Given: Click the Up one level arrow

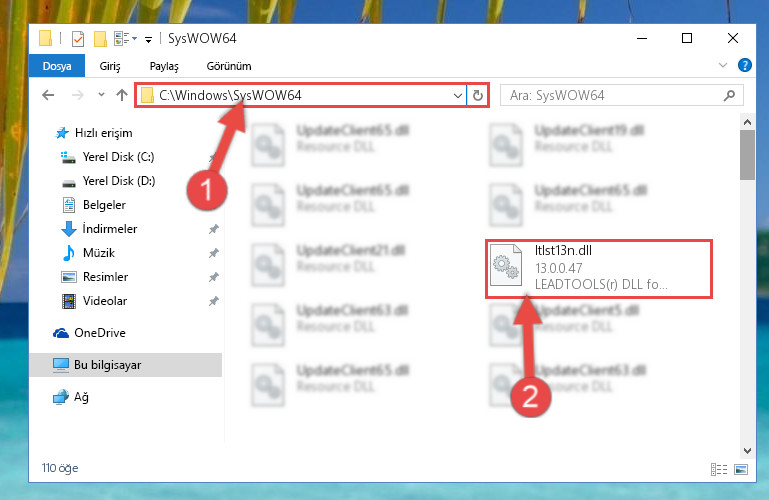Looking at the screenshot, I should coord(122,95).
